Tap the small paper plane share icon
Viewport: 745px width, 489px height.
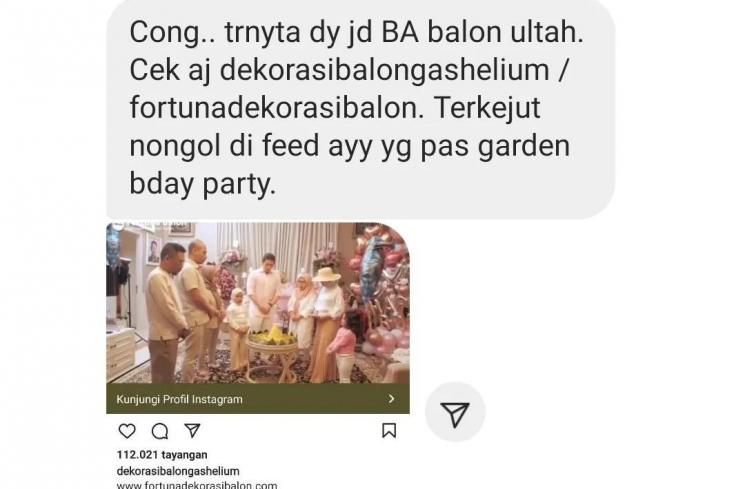click(192, 430)
